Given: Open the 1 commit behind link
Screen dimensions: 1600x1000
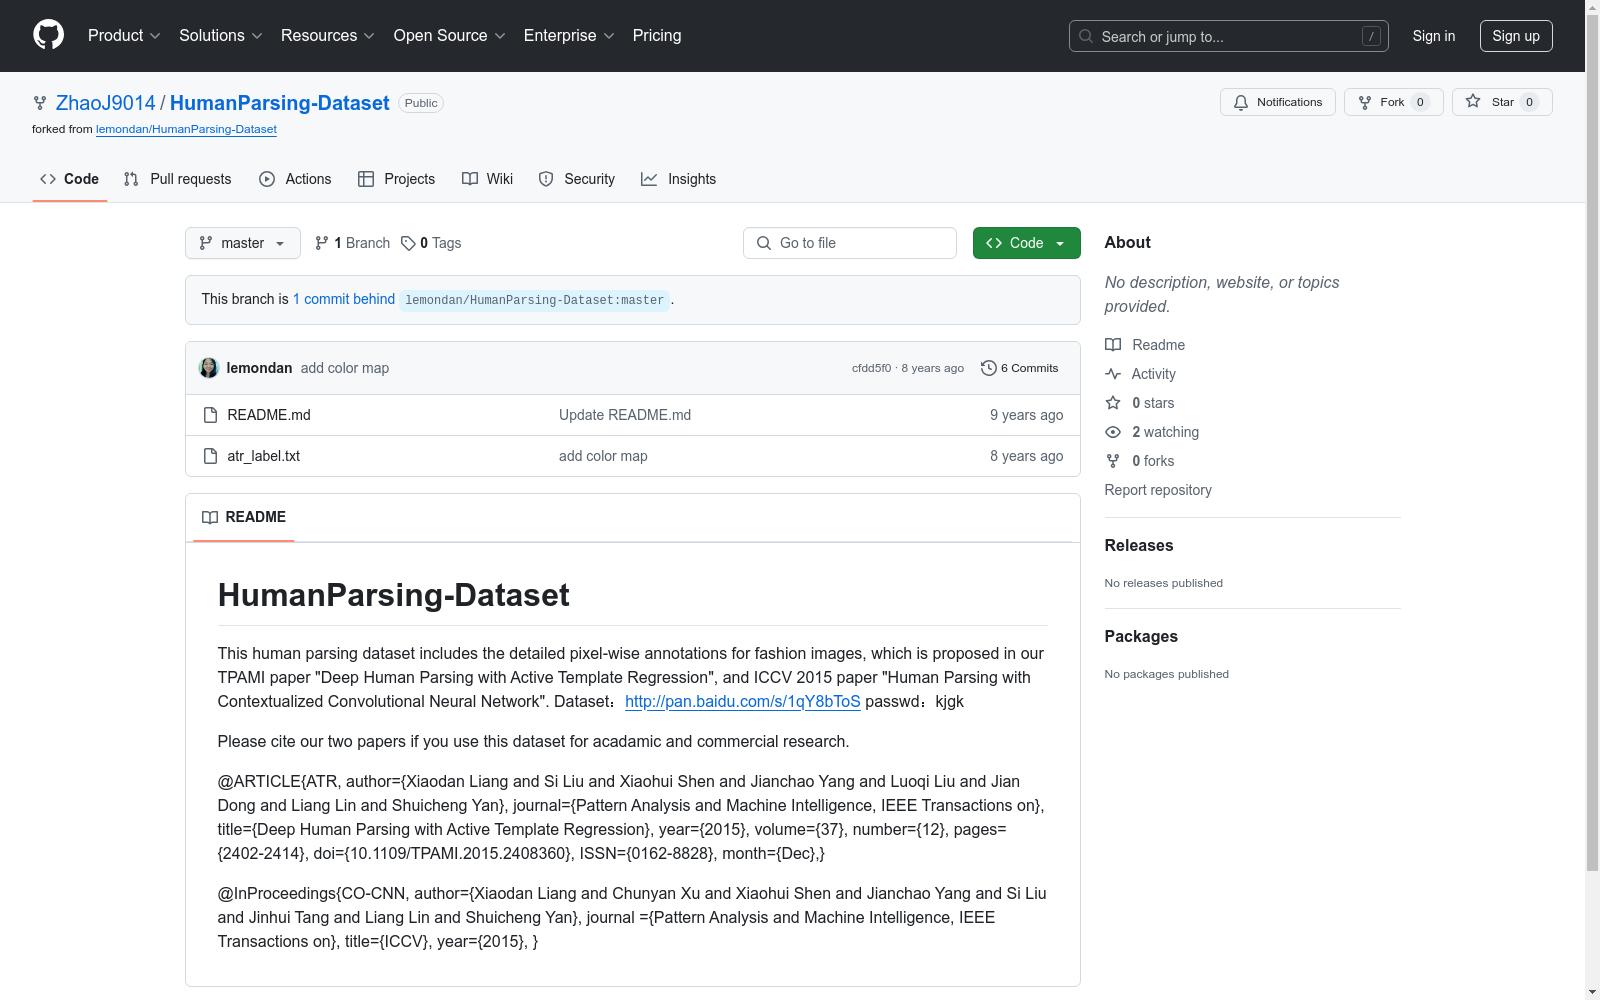Looking at the screenshot, I should click(x=344, y=299).
